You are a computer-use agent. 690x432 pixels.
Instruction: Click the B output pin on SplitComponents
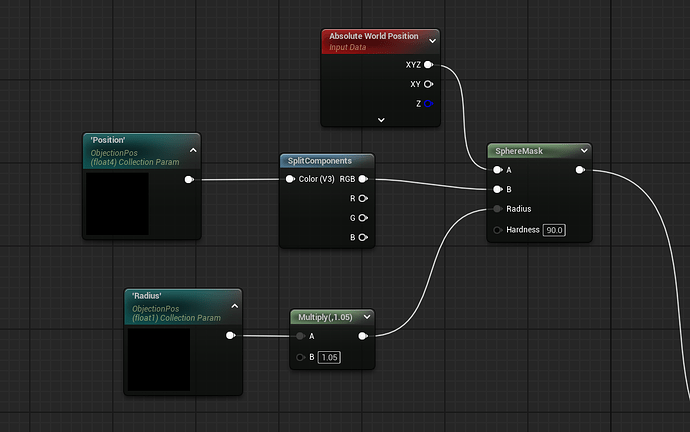pos(363,237)
